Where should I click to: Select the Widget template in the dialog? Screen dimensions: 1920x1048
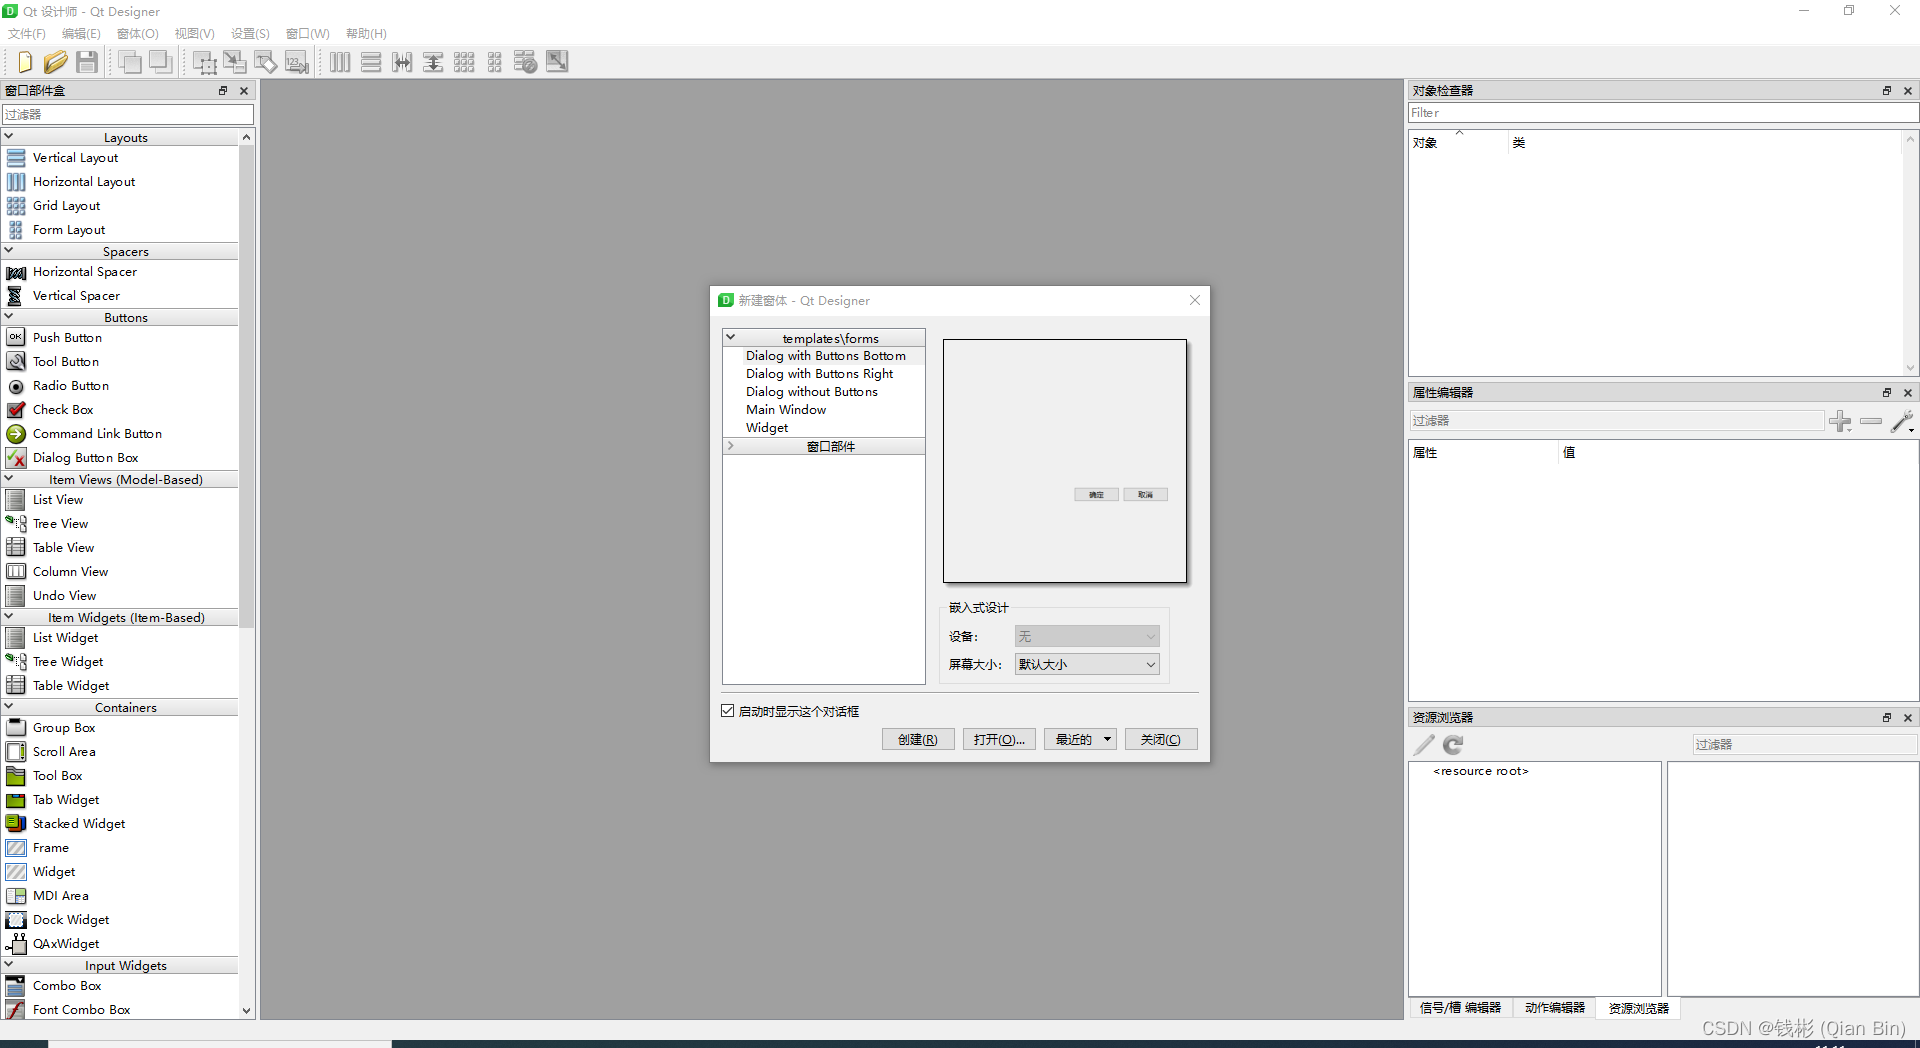(767, 428)
